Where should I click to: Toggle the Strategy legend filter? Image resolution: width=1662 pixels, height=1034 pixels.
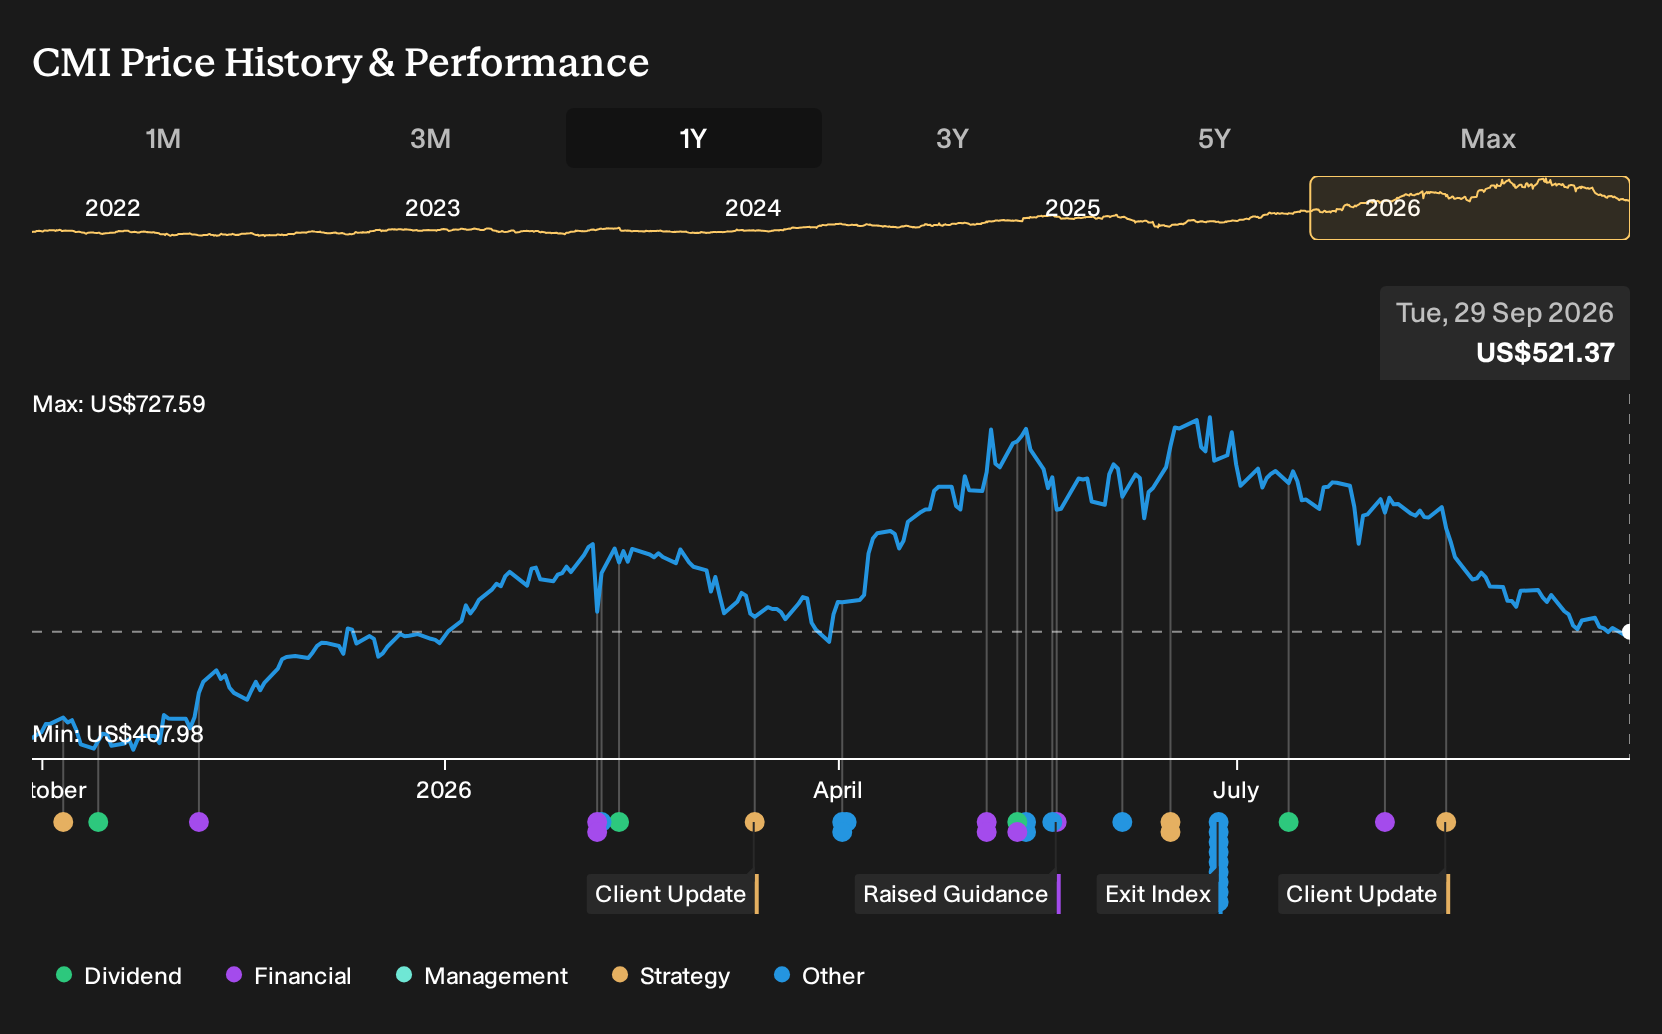coord(671,976)
